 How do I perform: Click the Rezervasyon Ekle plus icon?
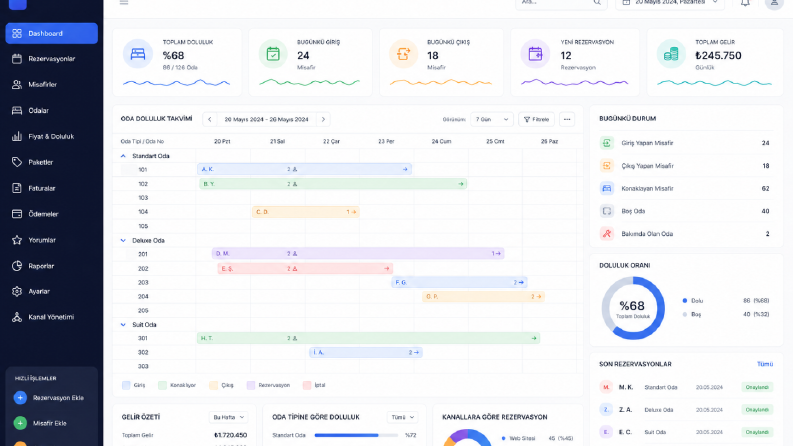pos(20,398)
